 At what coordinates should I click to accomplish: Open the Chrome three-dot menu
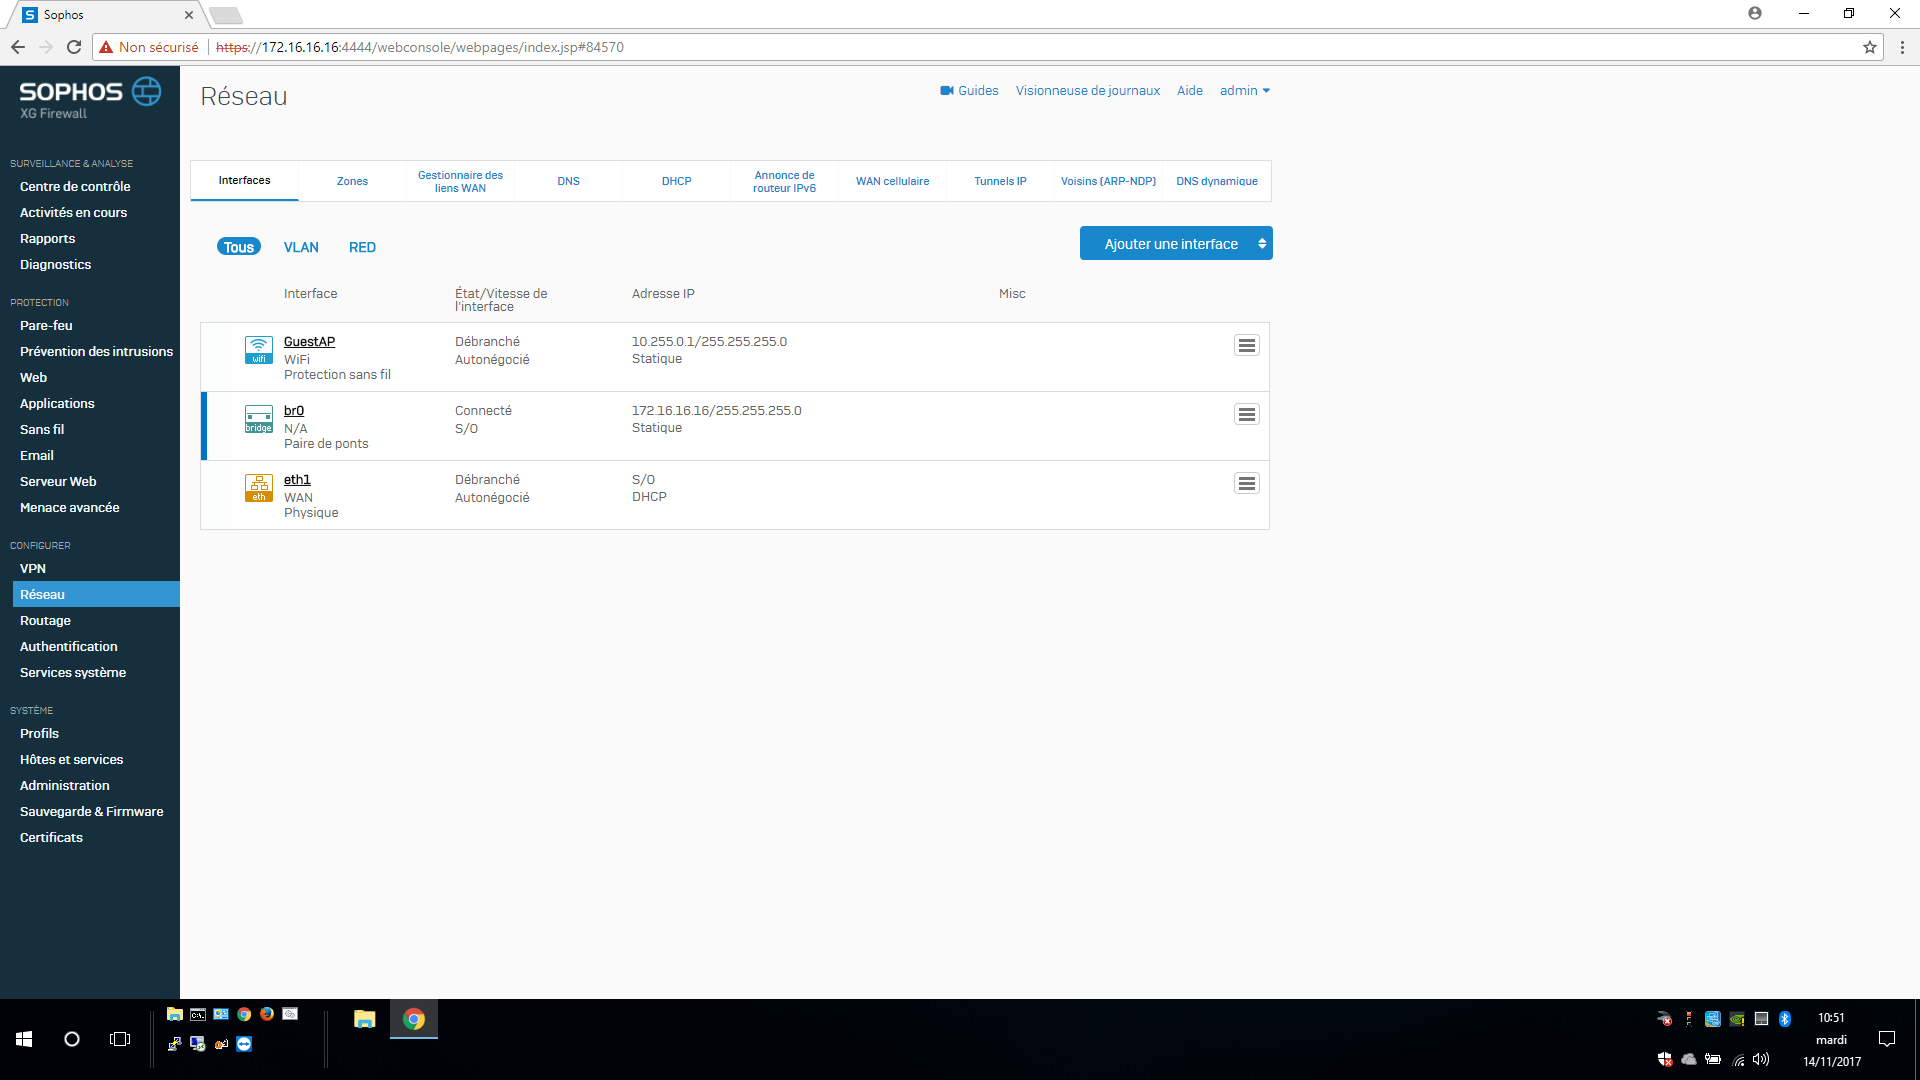1902,47
